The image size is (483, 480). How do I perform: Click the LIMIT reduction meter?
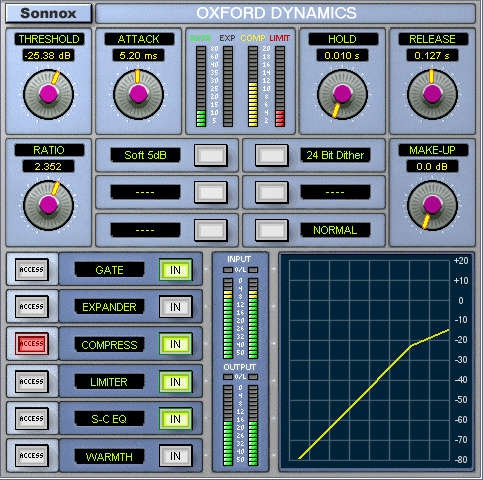(280, 86)
